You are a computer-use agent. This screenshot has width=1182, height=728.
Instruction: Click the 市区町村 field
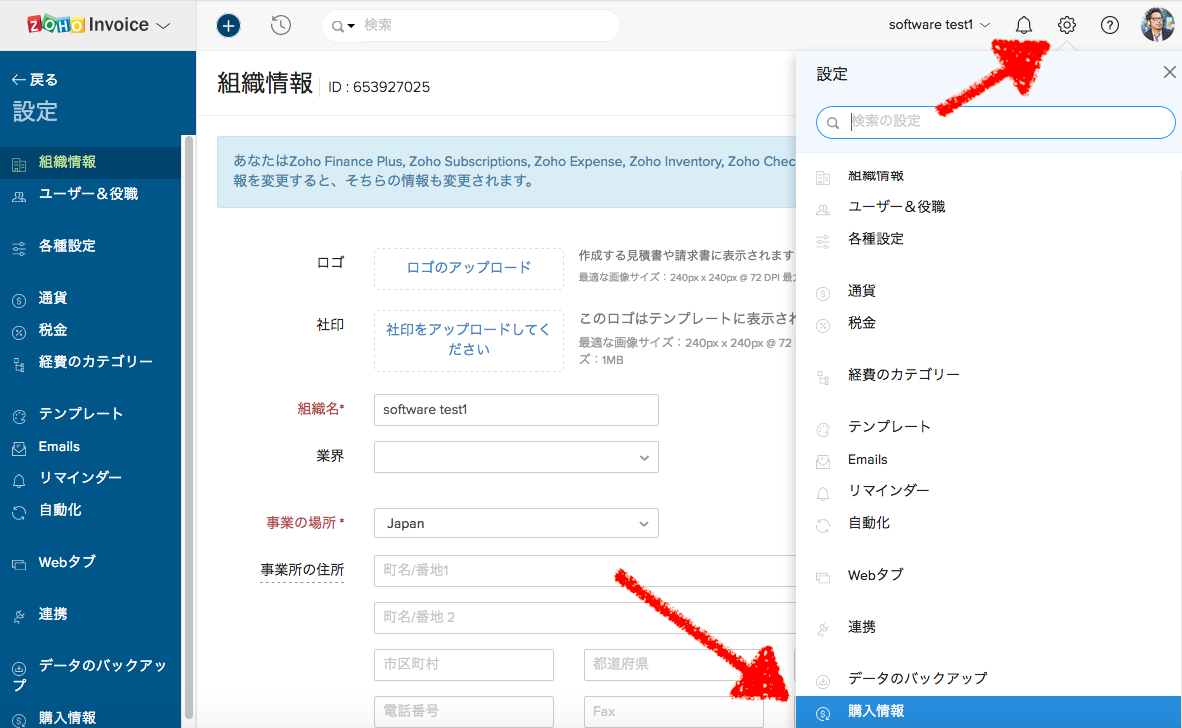tap(464, 665)
